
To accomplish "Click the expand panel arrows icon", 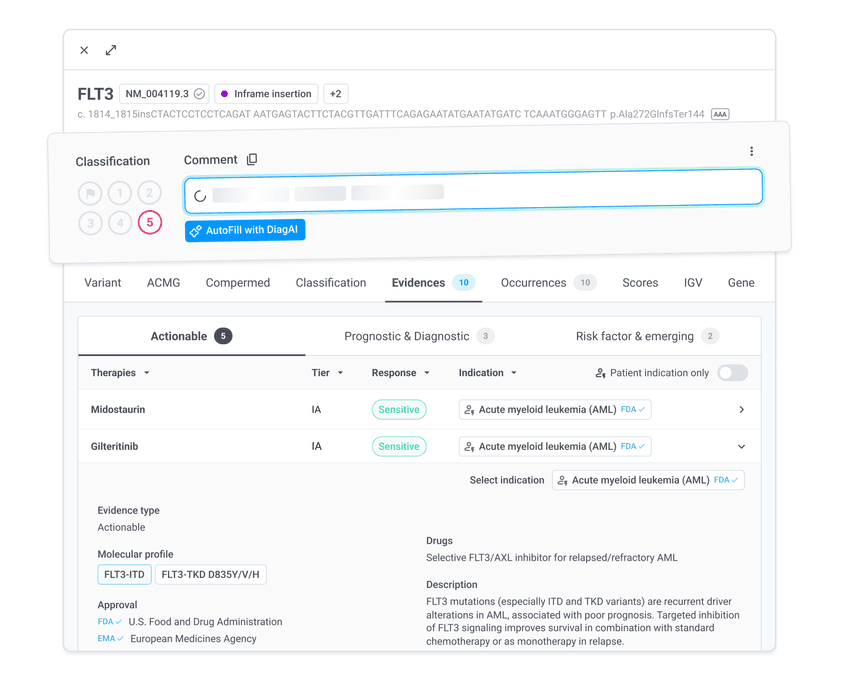I will [x=111, y=50].
